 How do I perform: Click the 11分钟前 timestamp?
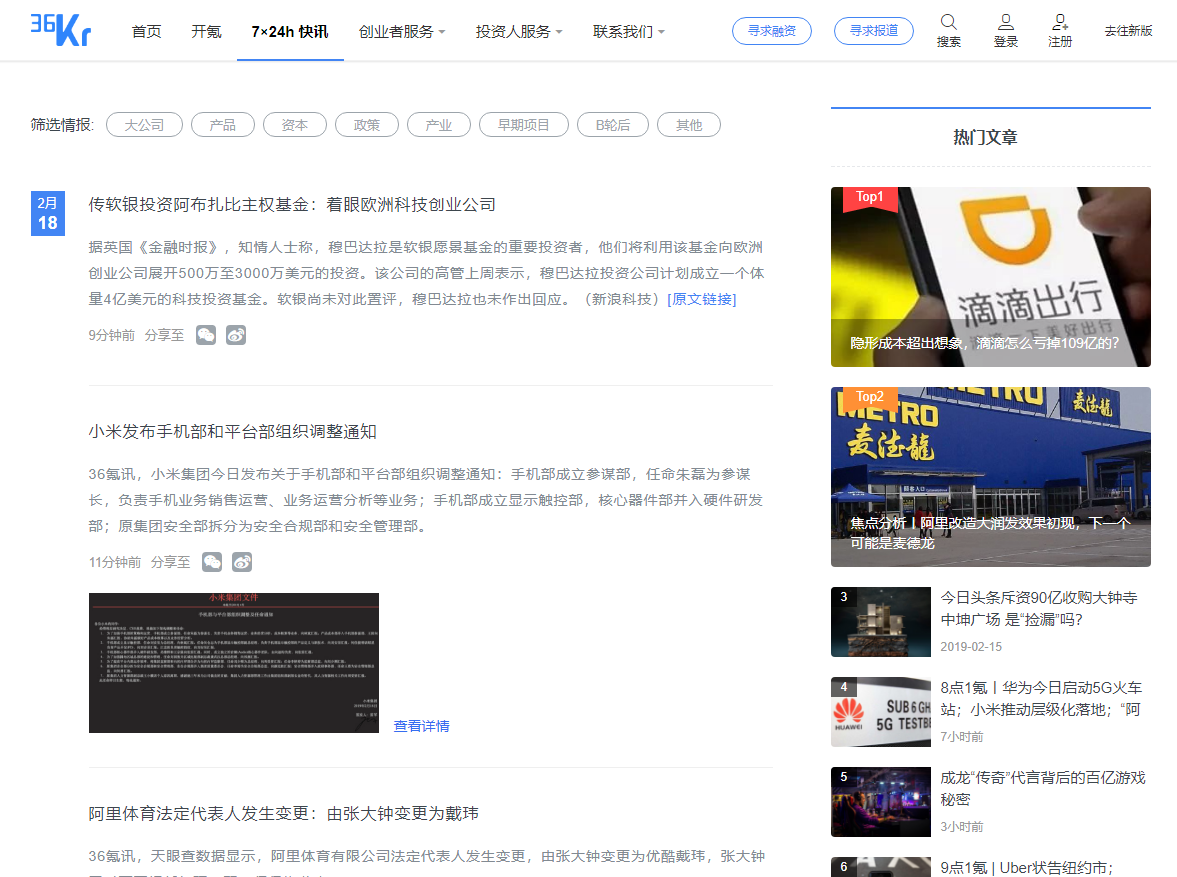[x=115, y=562]
